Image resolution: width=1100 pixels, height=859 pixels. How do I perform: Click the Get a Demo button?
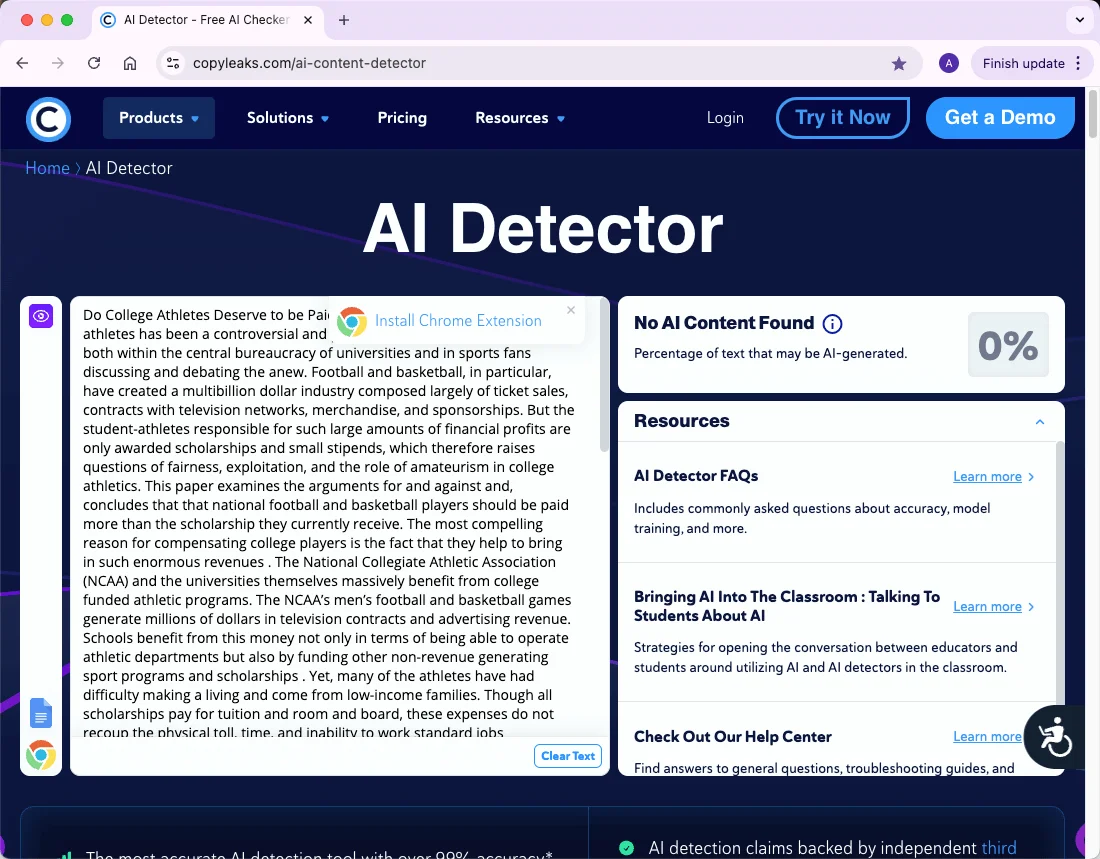click(1000, 118)
